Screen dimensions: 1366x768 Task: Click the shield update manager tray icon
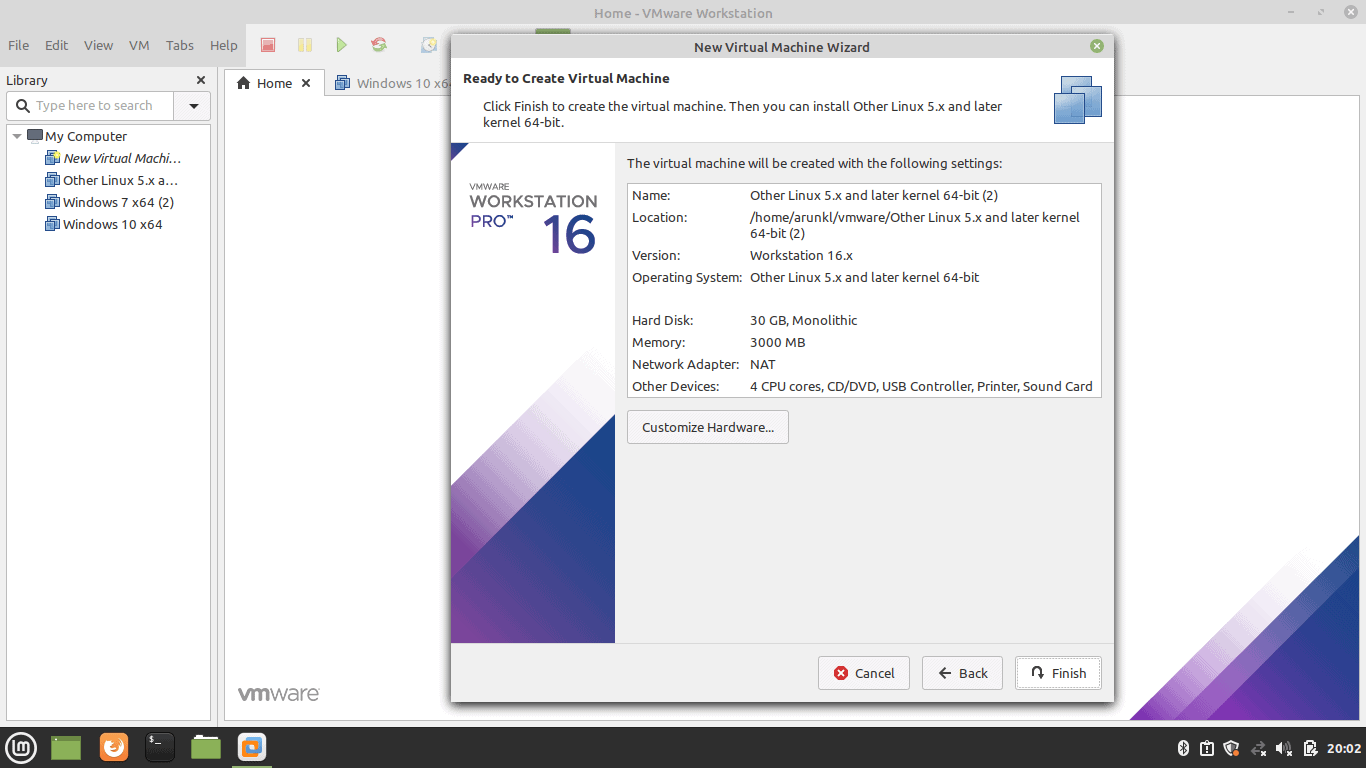(x=1232, y=748)
